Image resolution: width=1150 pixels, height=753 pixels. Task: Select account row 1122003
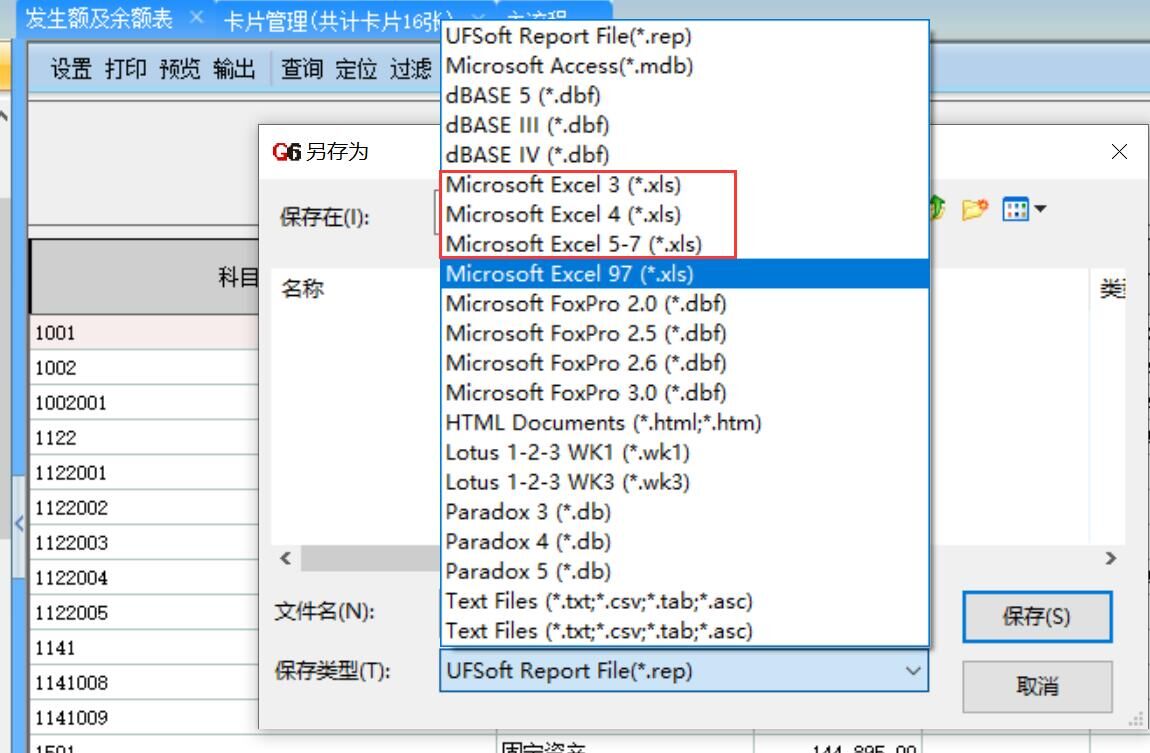coord(144,543)
